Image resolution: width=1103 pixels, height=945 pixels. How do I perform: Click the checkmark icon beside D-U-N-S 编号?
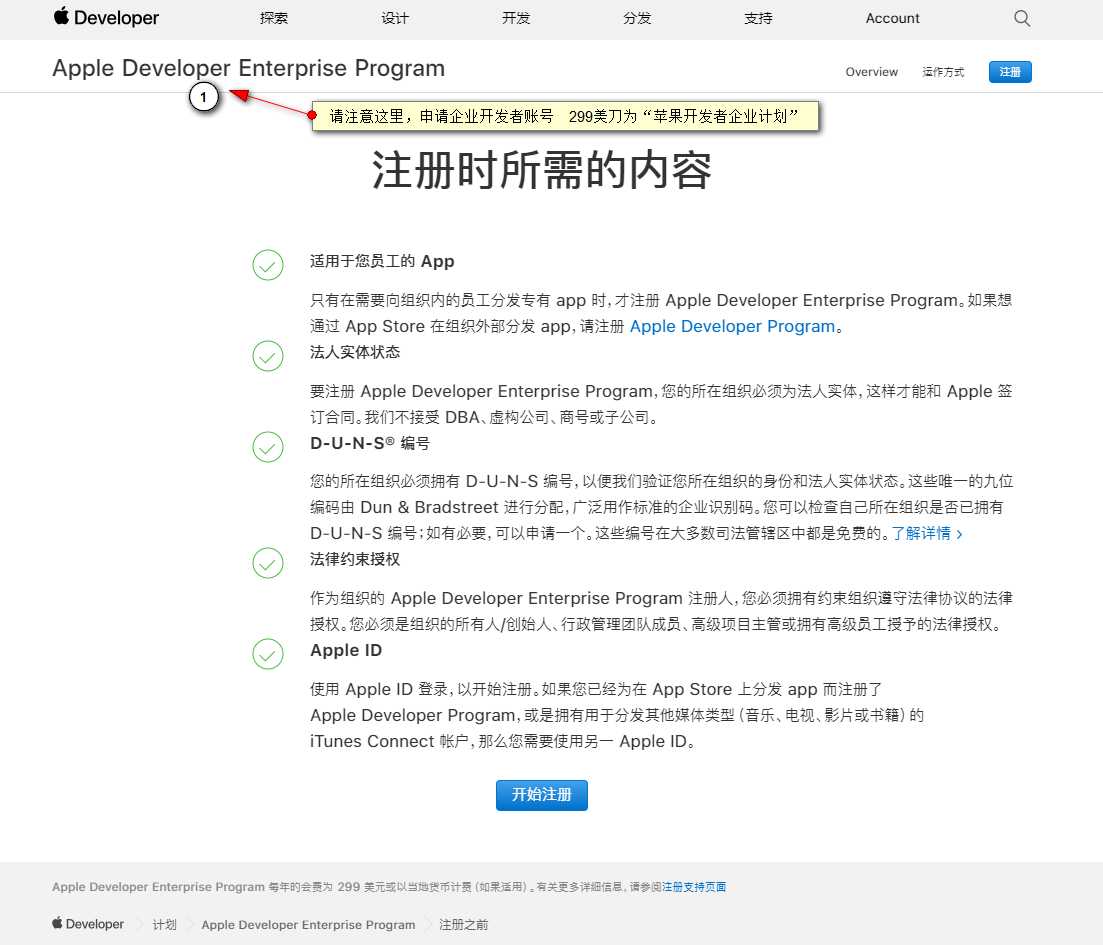click(268, 447)
